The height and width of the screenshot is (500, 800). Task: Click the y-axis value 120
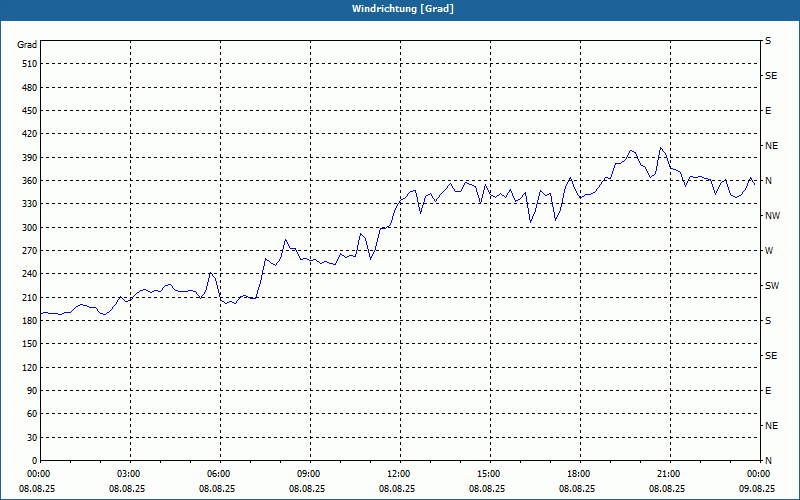30,367
